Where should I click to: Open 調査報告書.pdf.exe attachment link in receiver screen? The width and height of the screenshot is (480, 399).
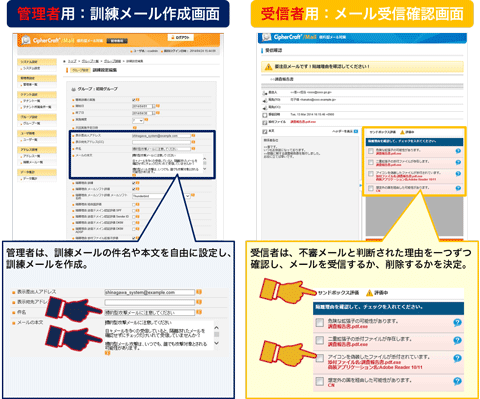(303, 122)
